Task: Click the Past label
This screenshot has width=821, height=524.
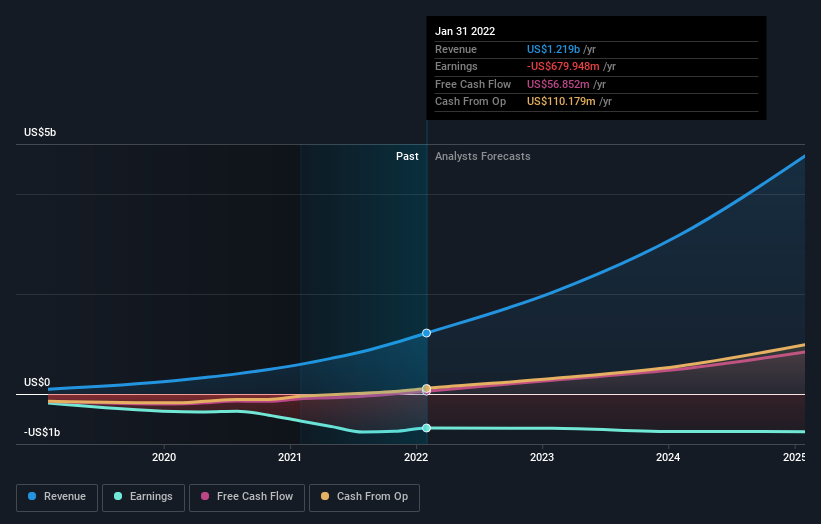Action: tap(407, 156)
